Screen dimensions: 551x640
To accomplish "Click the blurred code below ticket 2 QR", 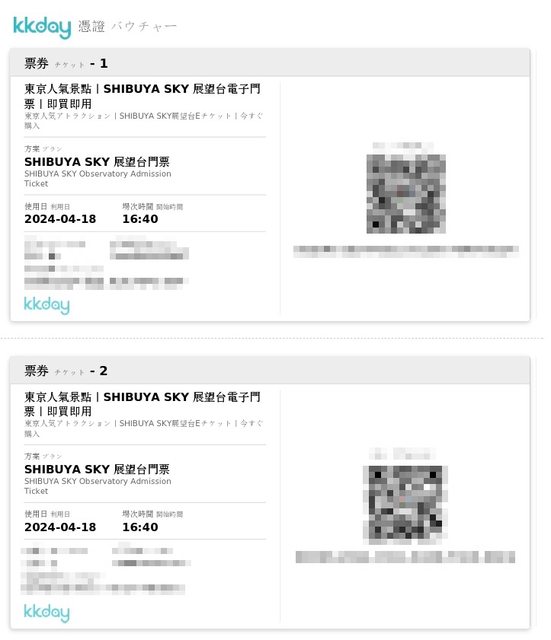I will (x=405, y=557).
